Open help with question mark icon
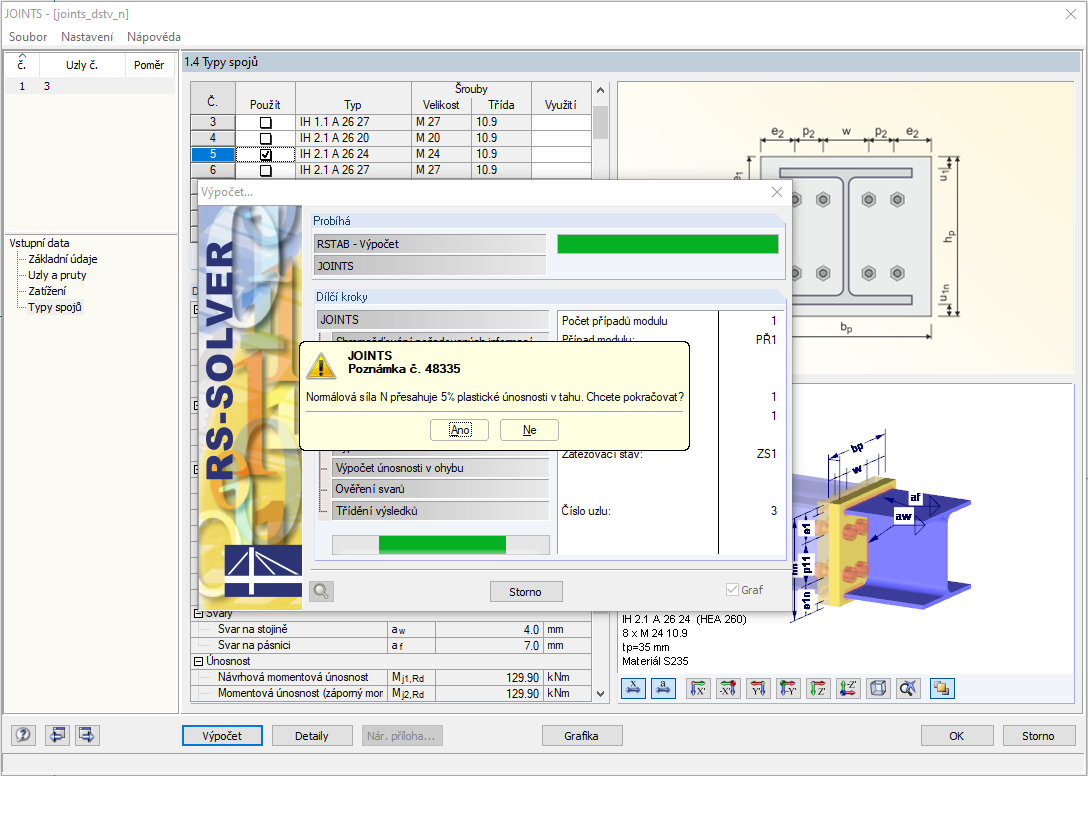1088x816 pixels. [x=23, y=735]
